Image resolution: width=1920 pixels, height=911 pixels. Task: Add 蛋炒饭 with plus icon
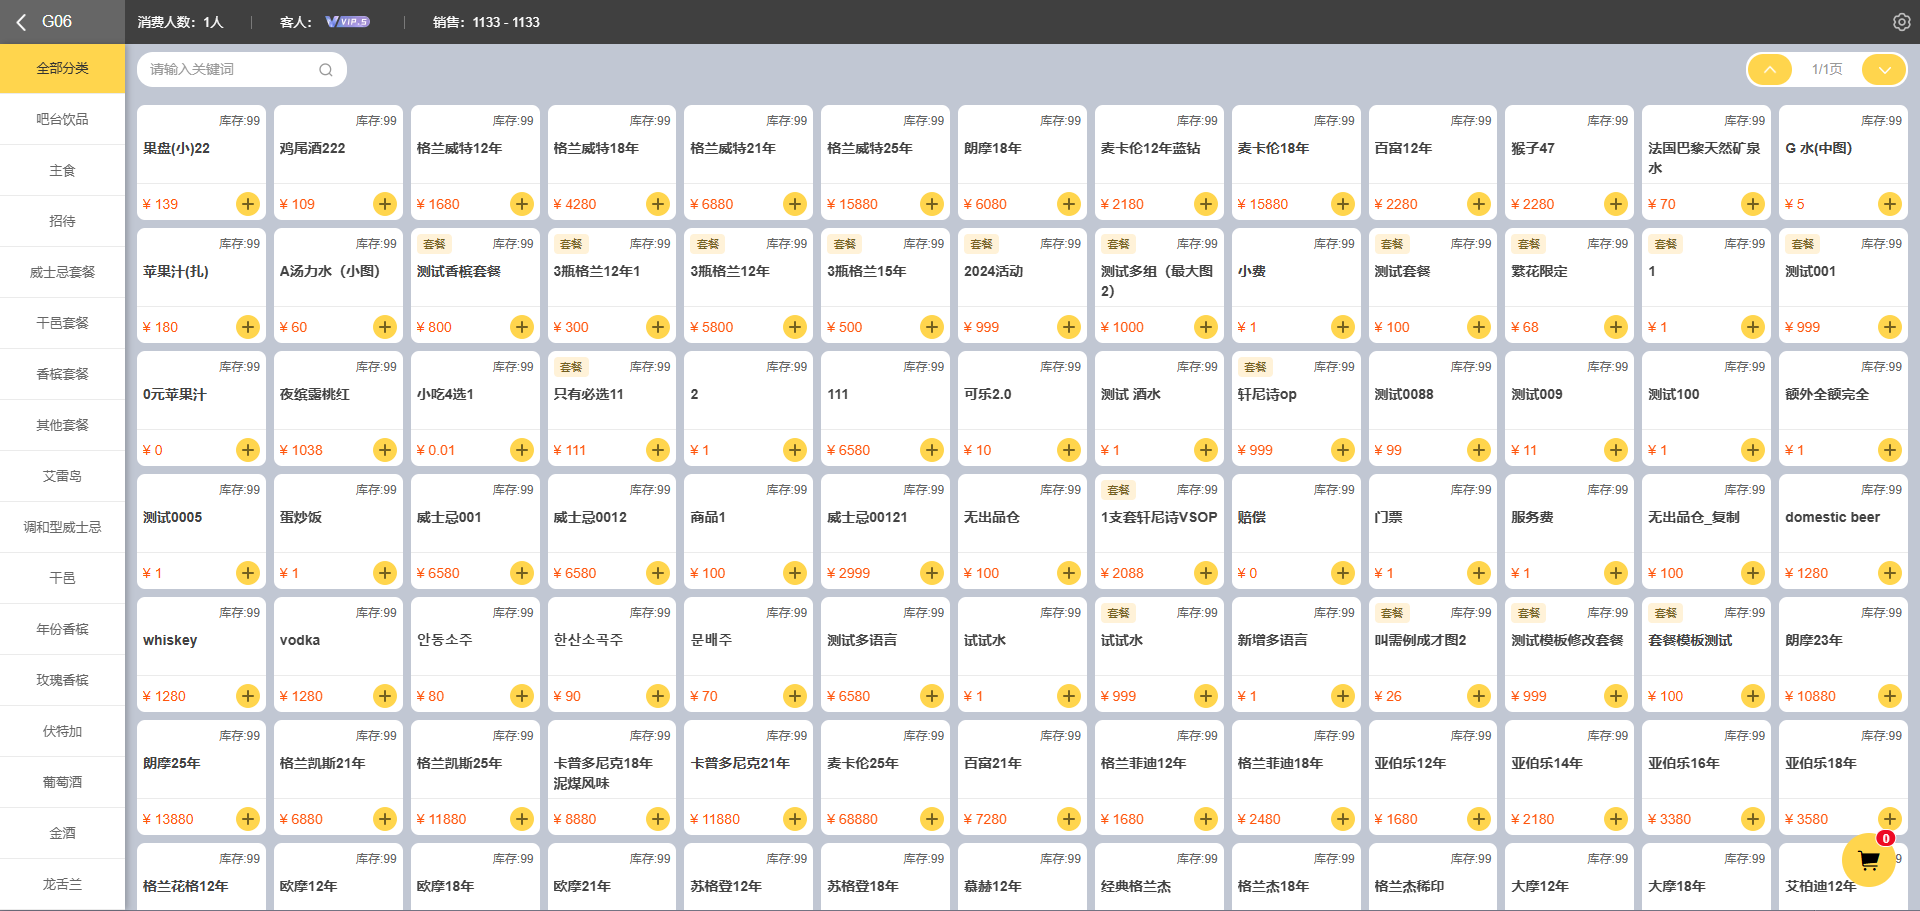pos(384,573)
